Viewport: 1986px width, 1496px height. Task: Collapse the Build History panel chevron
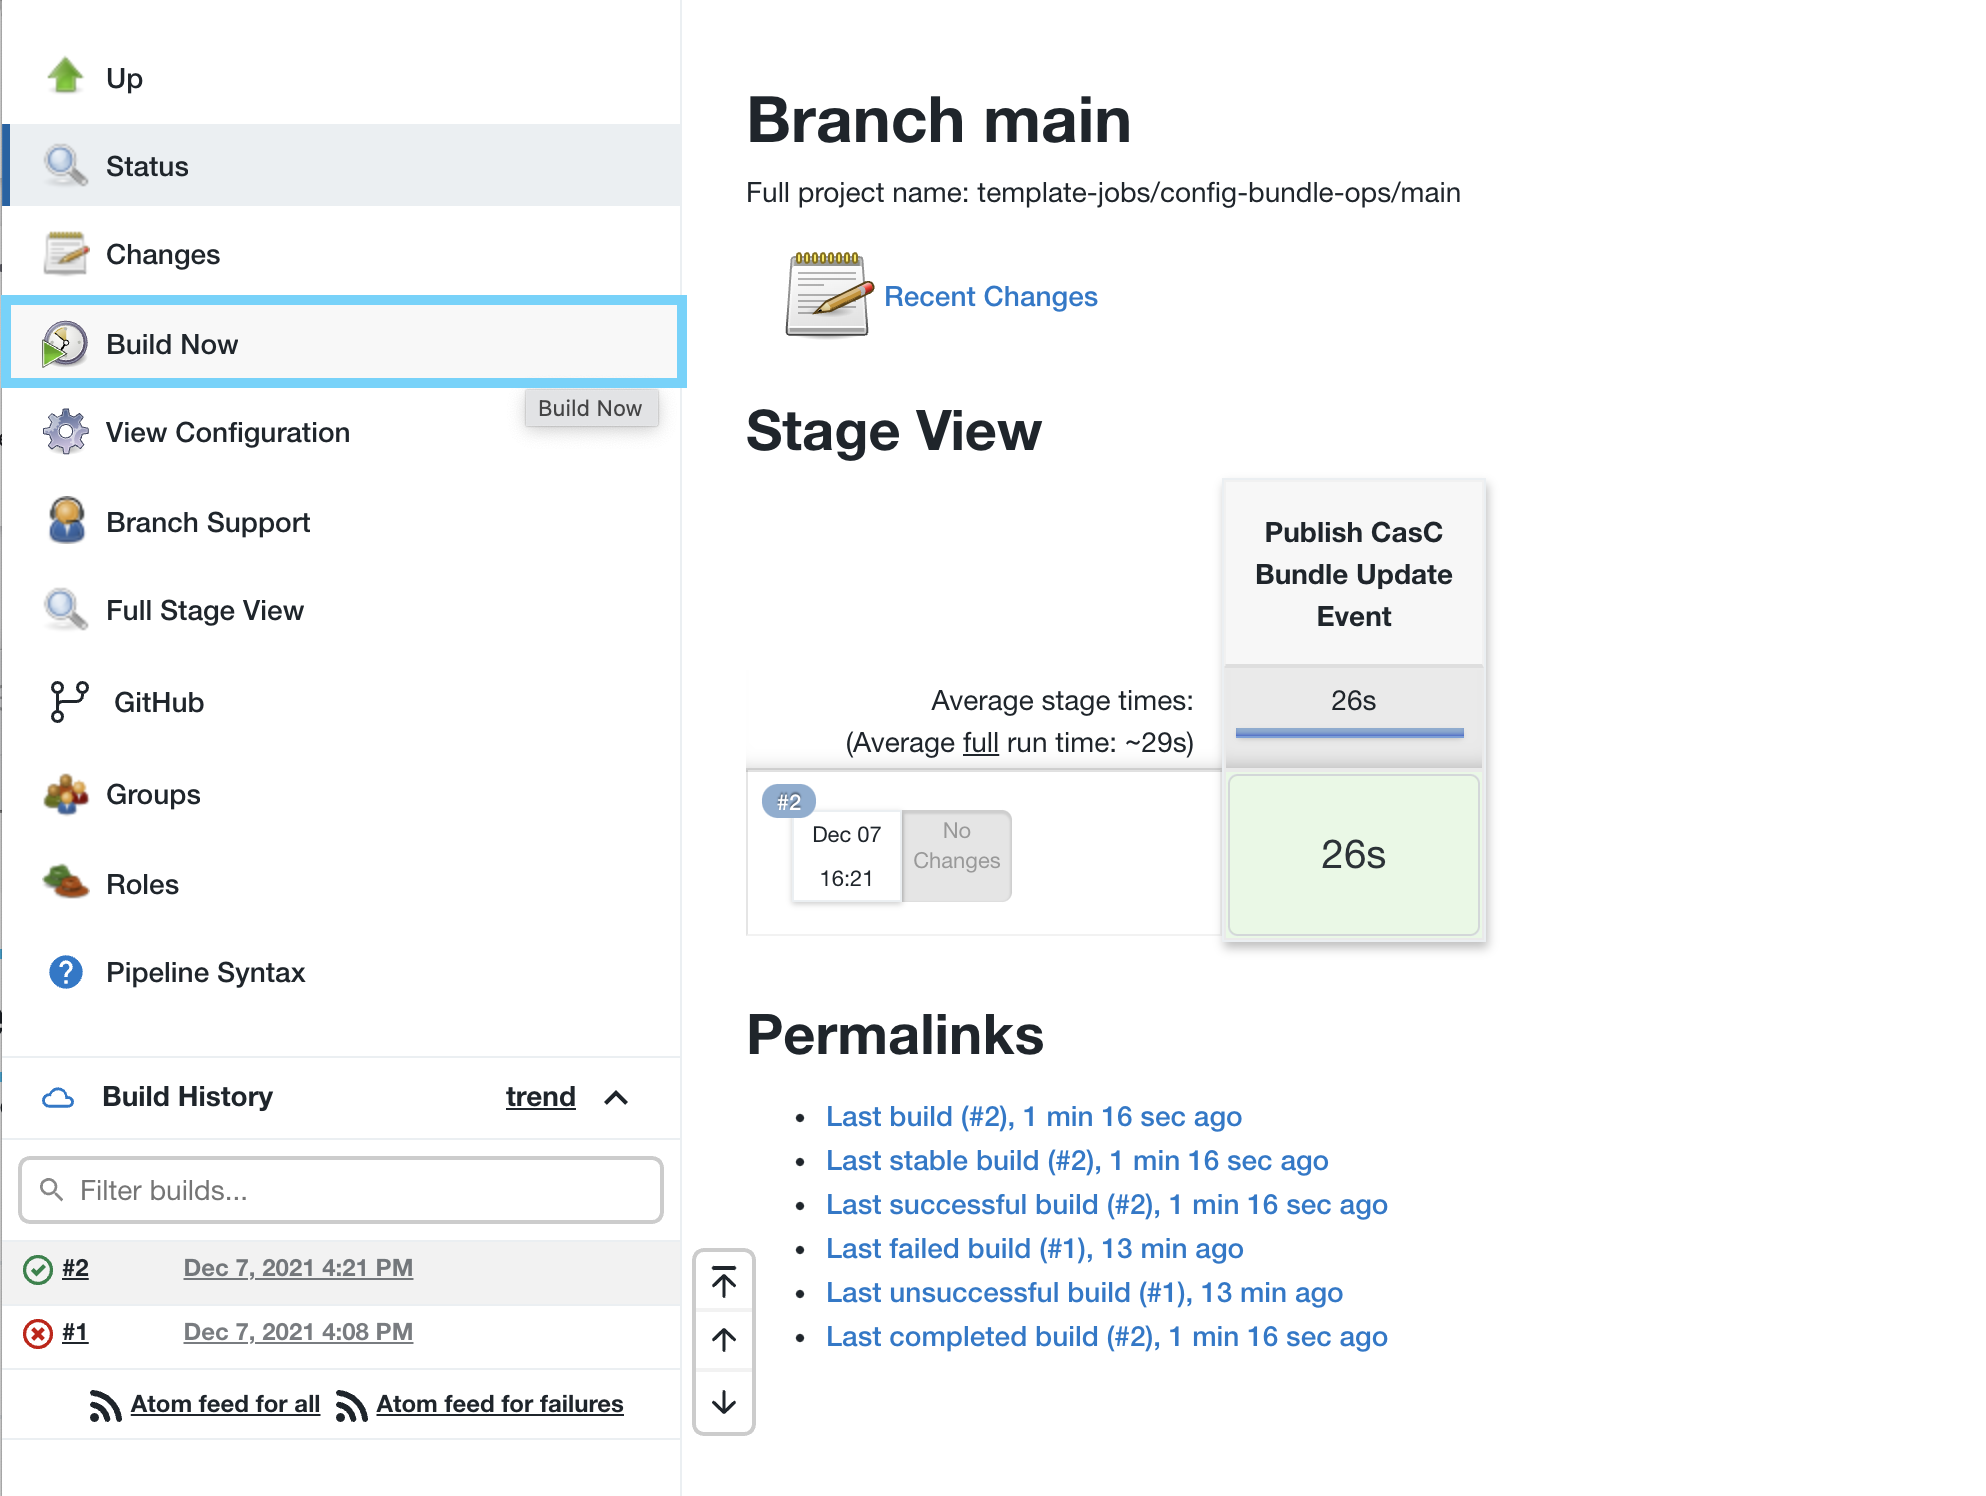616,1098
